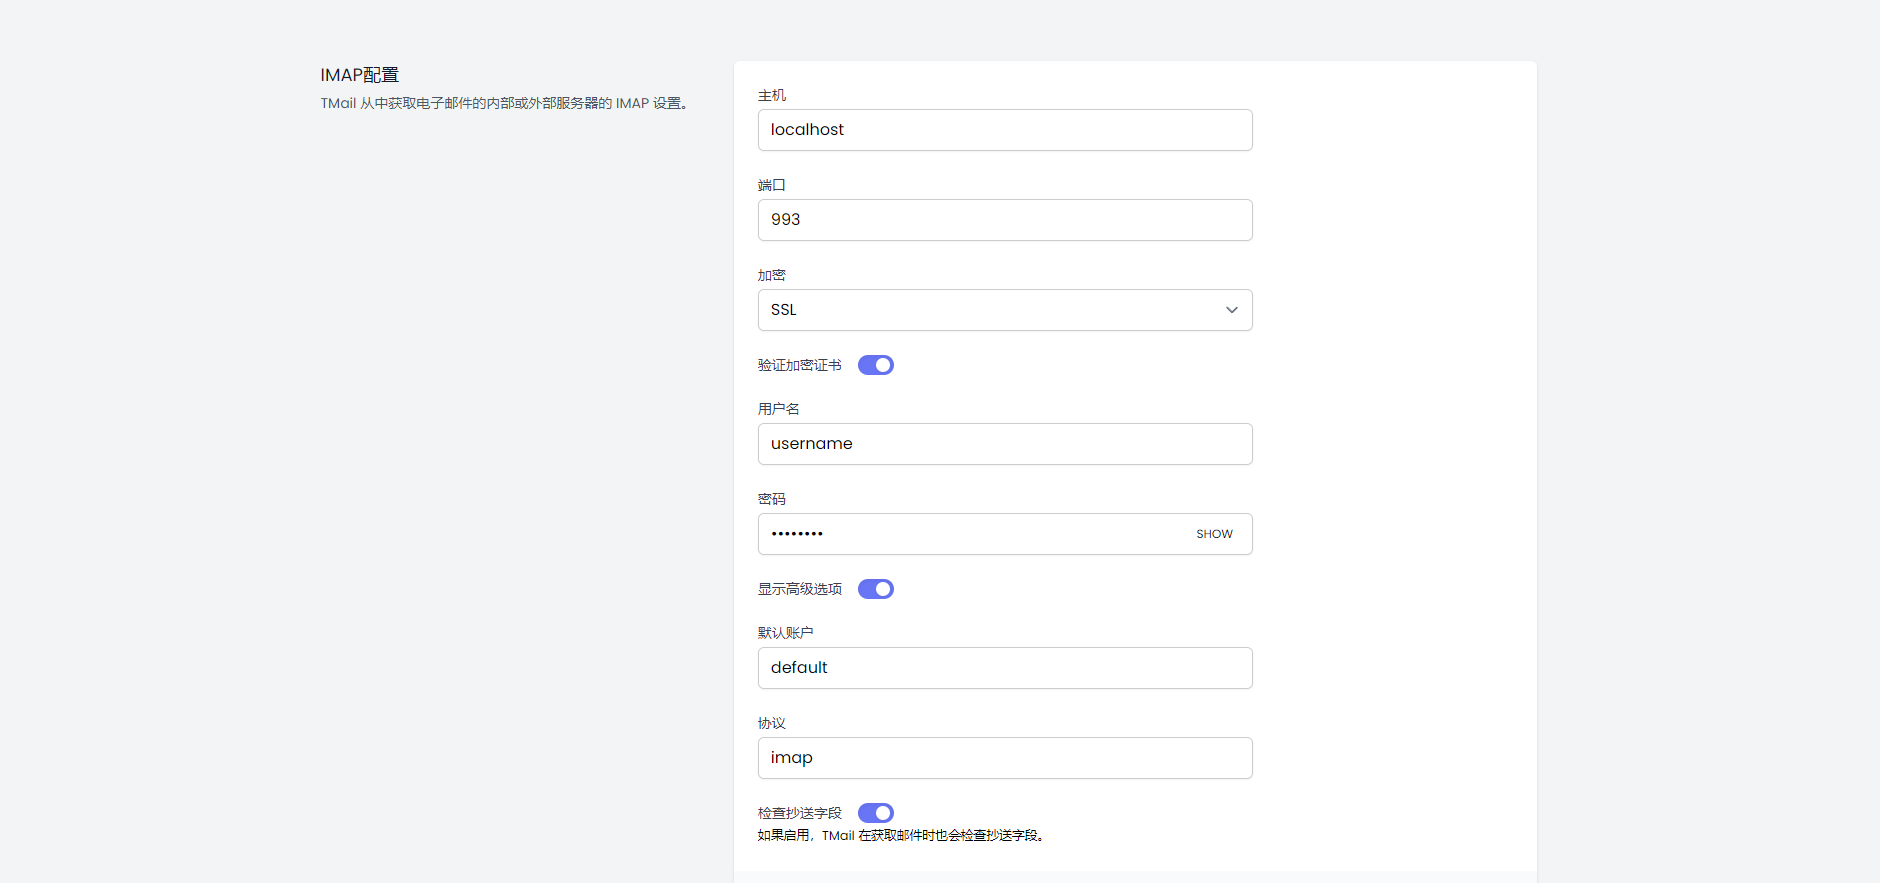Toggle the 显示高级选项 switch
The width and height of the screenshot is (1880, 883).
[x=876, y=589]
